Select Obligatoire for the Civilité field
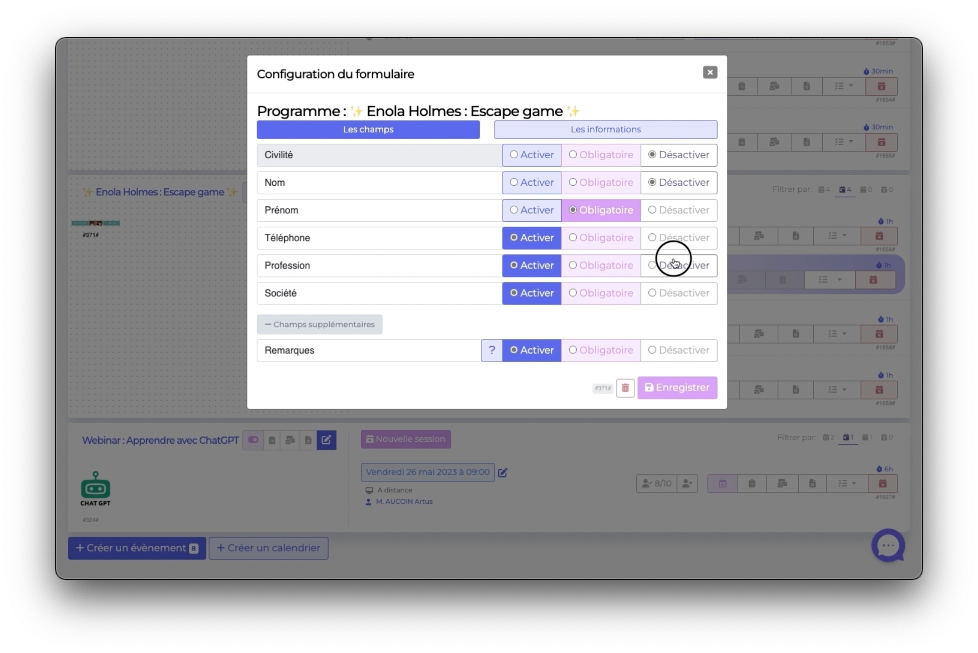 click(601, 155)
